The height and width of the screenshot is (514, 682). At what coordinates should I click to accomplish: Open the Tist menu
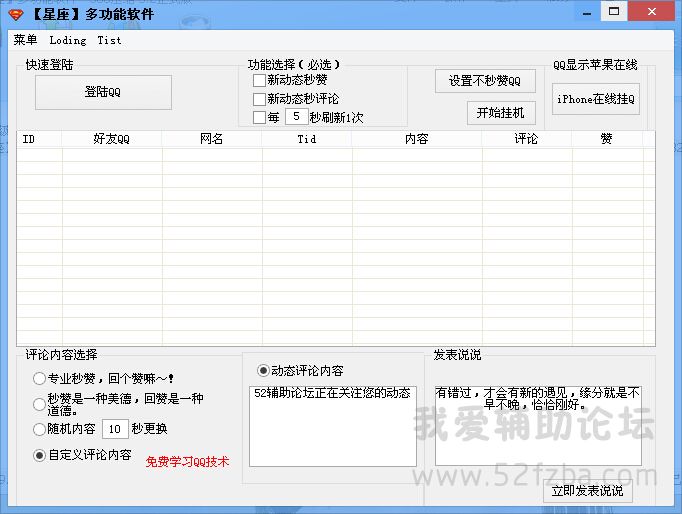point(109,40)
